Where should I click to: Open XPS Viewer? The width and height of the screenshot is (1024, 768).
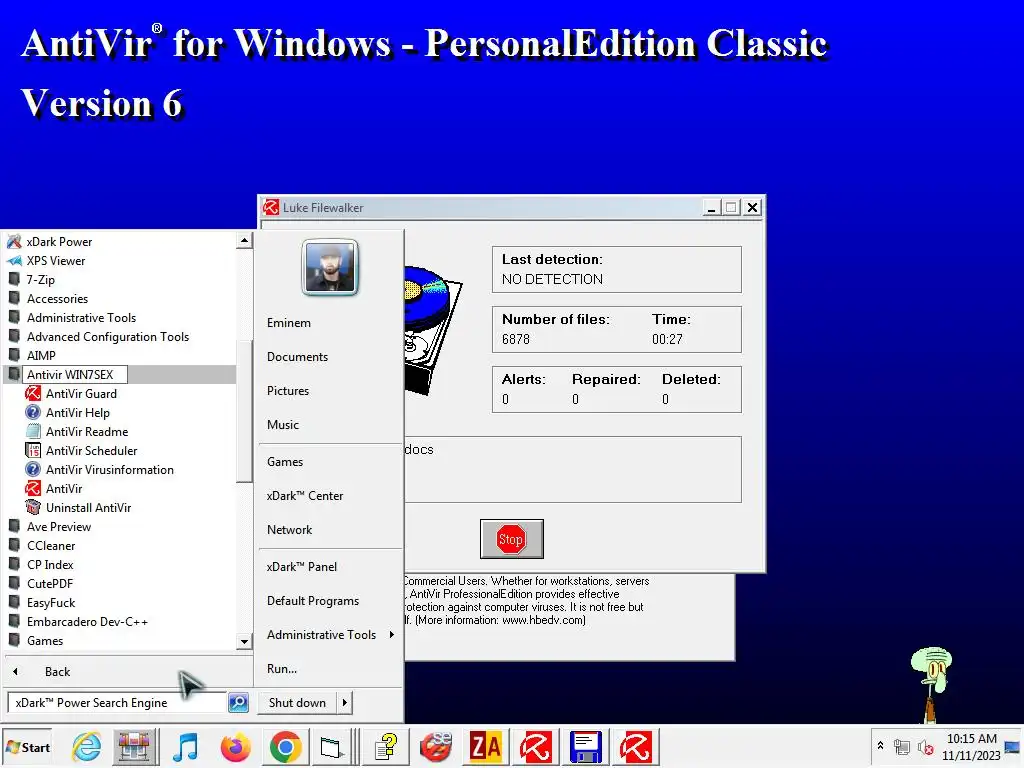coord(56,261)
